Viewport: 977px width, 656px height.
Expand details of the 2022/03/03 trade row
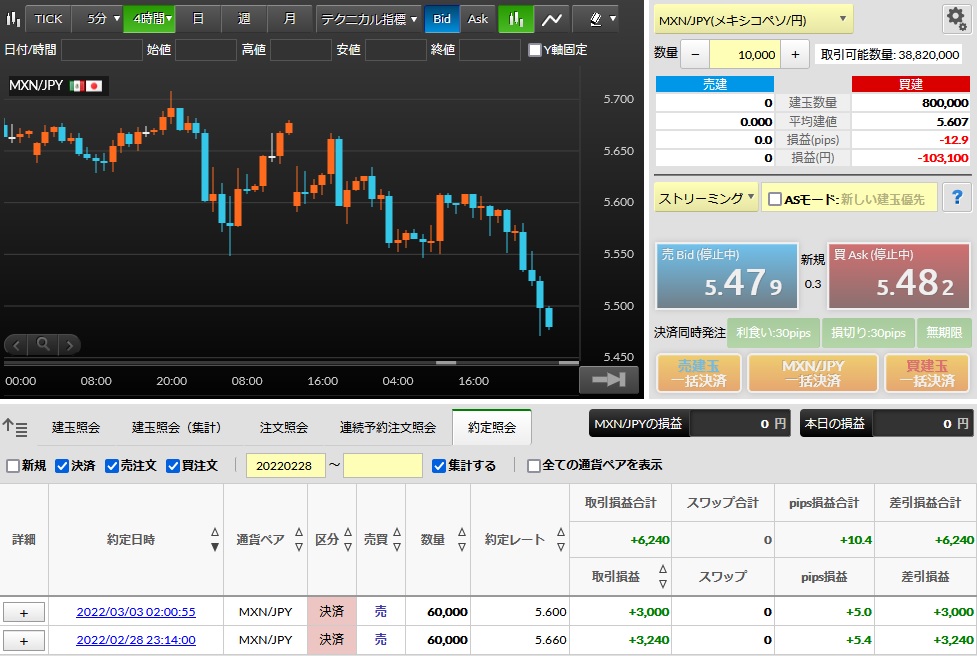[24, 612]
